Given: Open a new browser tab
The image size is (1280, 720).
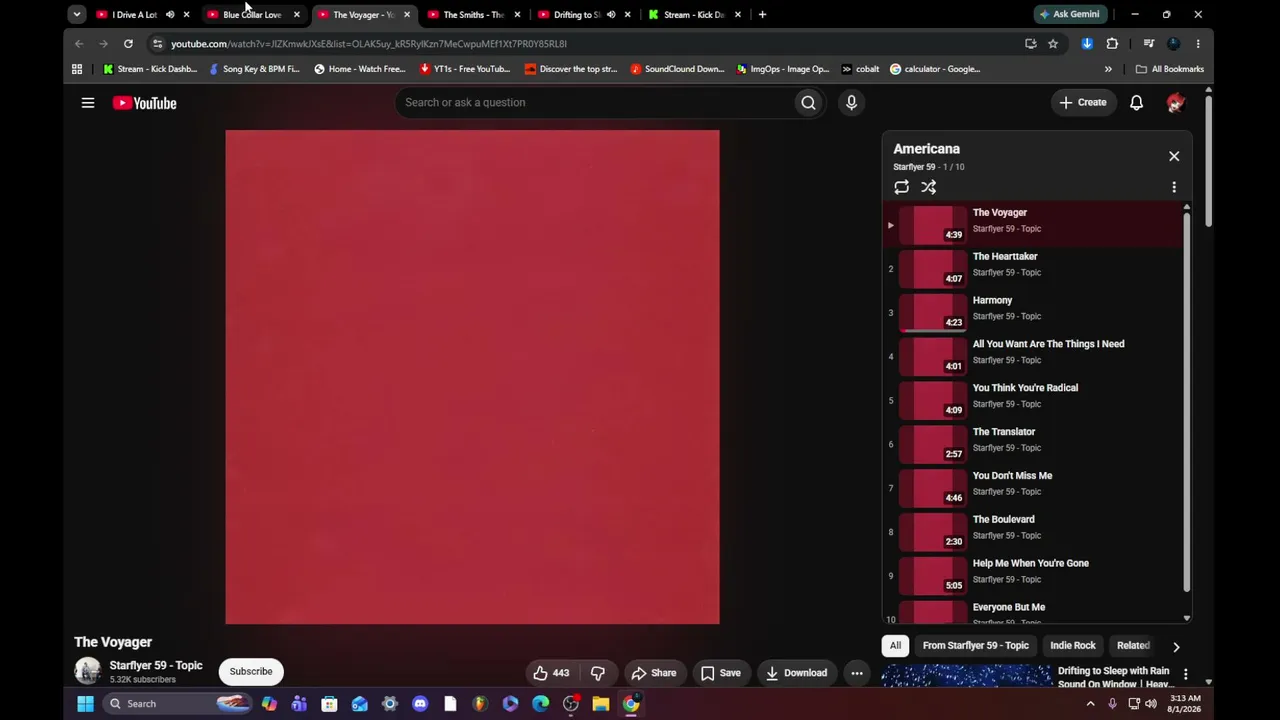Looking at the screenshot, I should tap(762, 15).
